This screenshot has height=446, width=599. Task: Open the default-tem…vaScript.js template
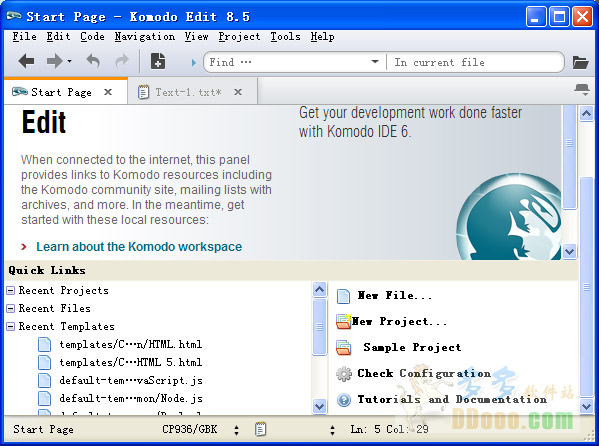(x=131, y=380)
